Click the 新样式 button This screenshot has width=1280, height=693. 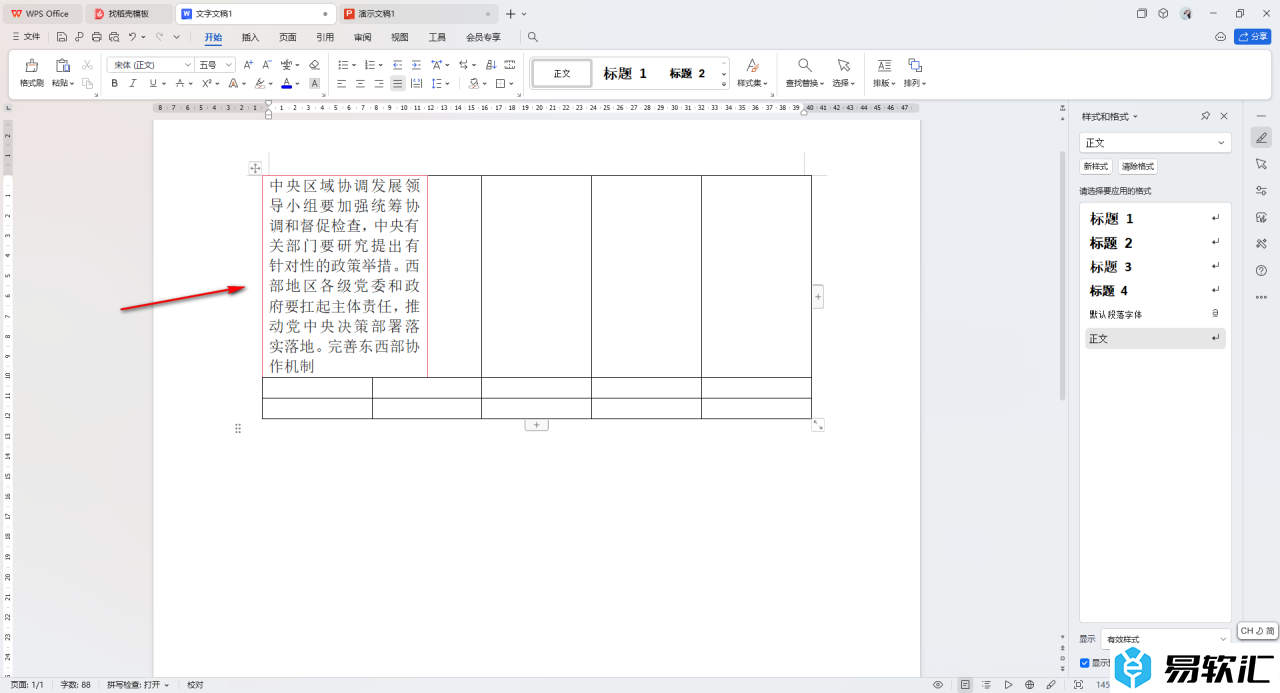pos(1096,167)
